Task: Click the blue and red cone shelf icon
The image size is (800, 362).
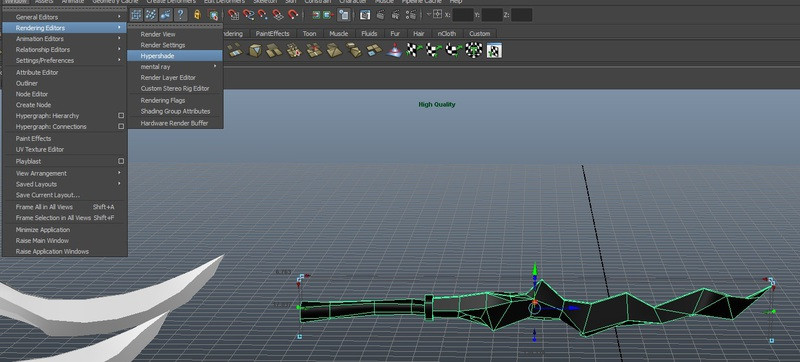Action: [x=393, y=50]
